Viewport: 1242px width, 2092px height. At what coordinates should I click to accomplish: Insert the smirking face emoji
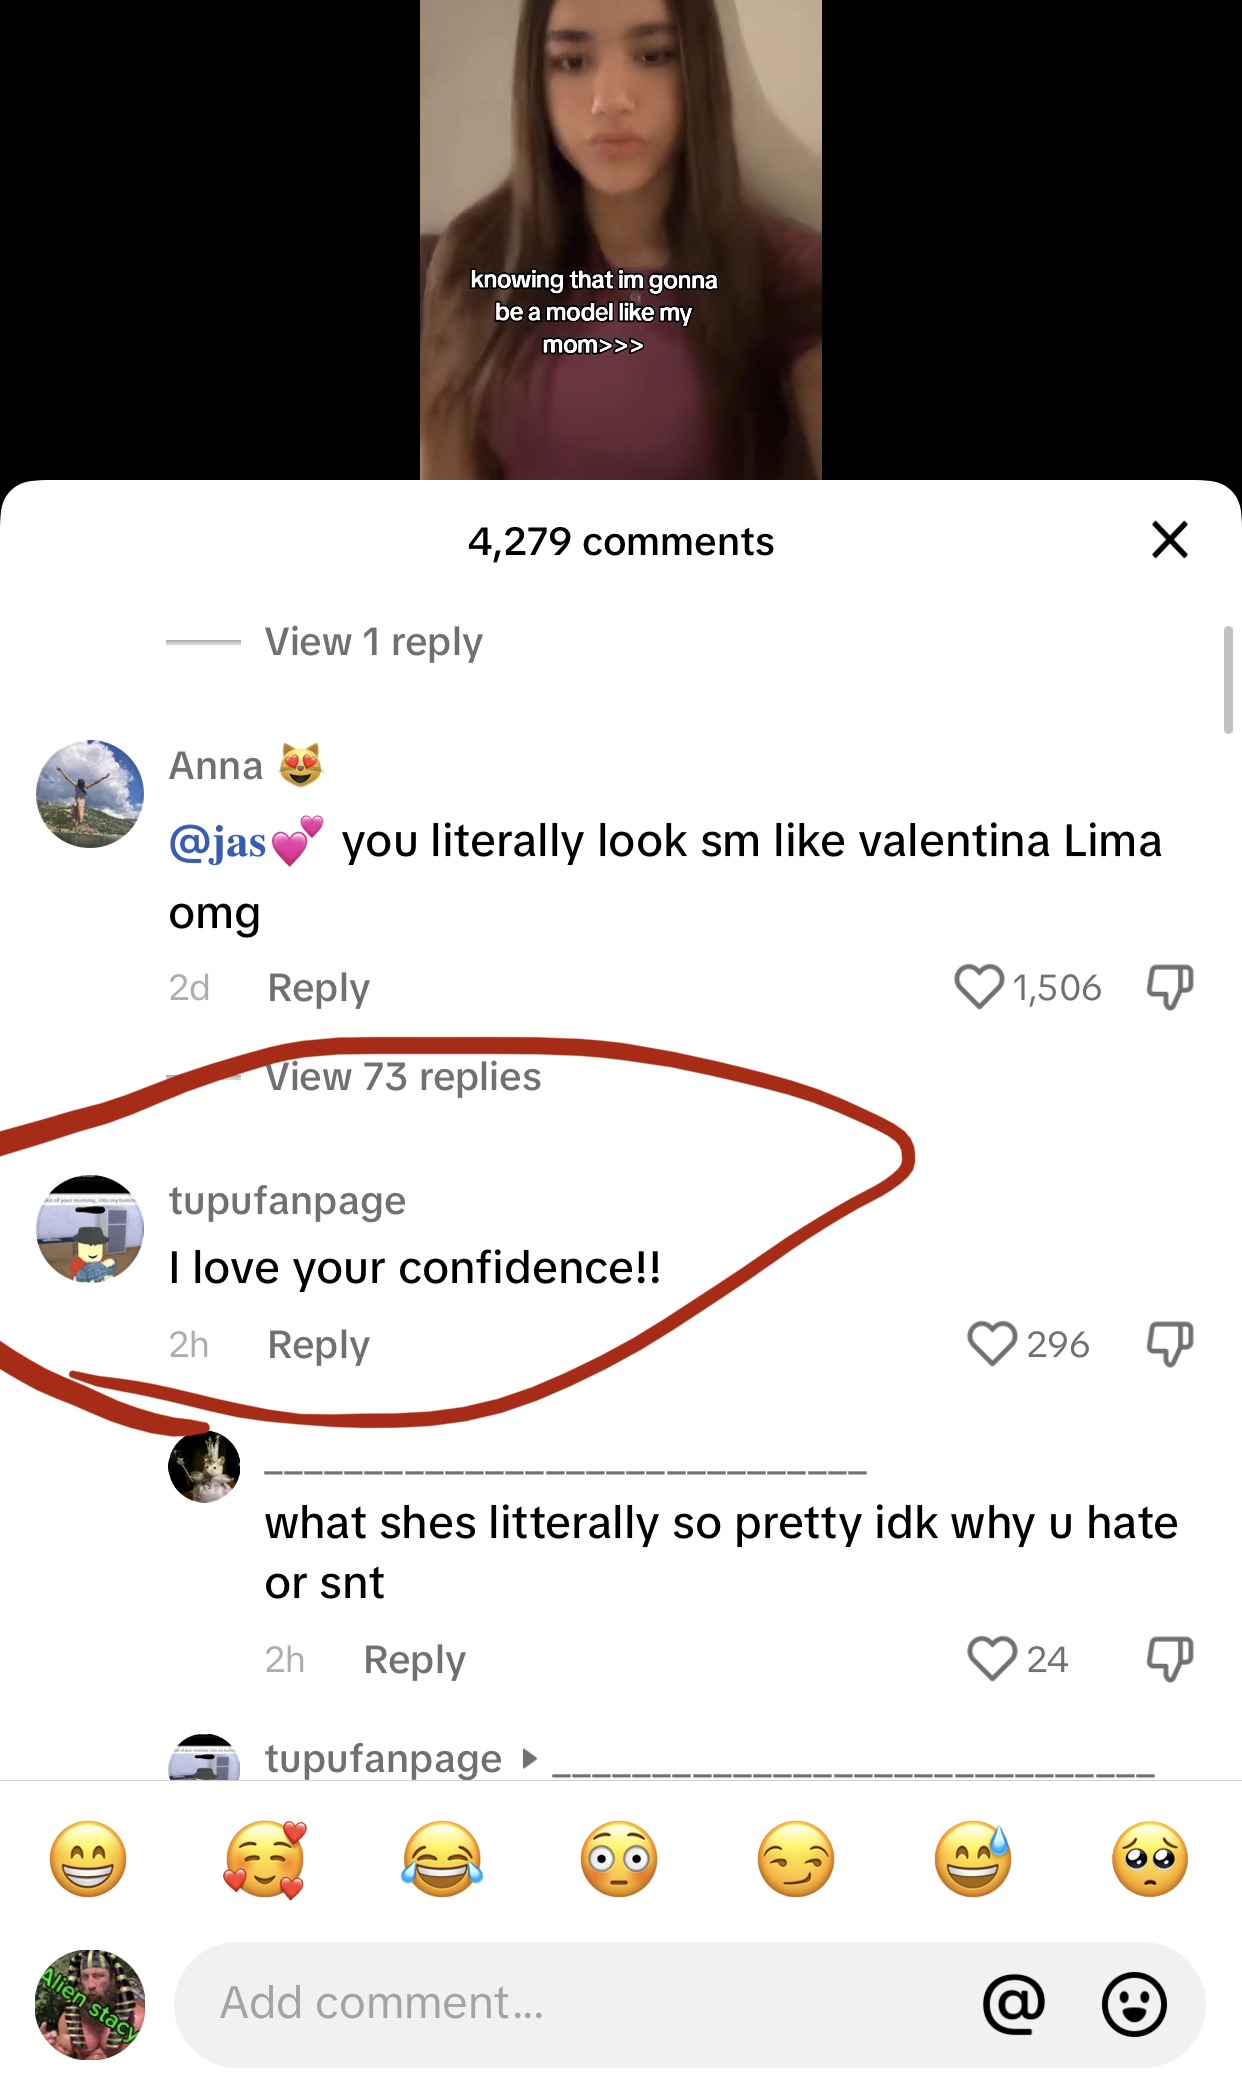[796, 1859]
